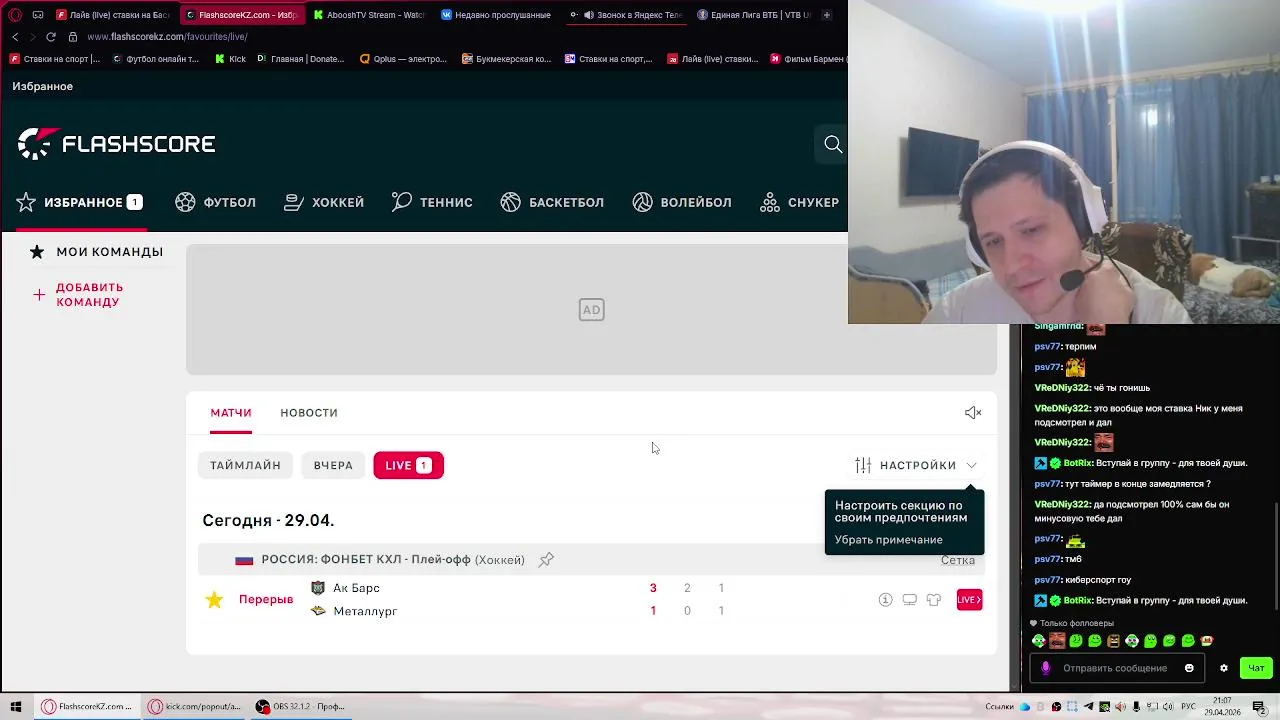Go to the Хоккей sport section
Screen dimensions: 1280x720
tap(324, 202)
